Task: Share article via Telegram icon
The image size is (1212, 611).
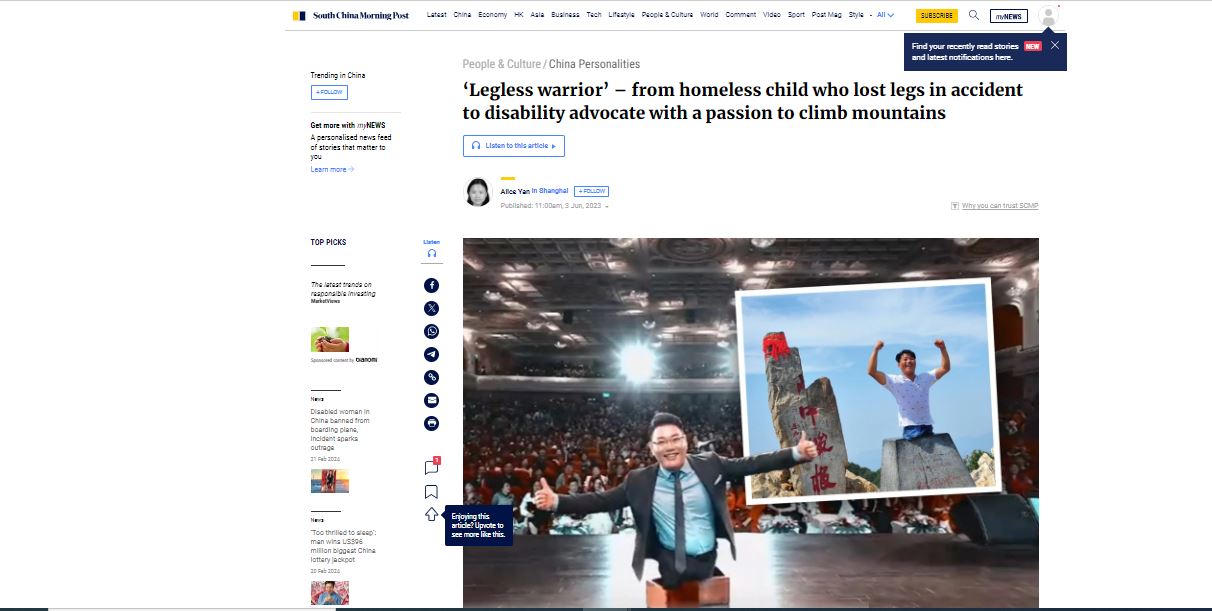Action: 431,354
